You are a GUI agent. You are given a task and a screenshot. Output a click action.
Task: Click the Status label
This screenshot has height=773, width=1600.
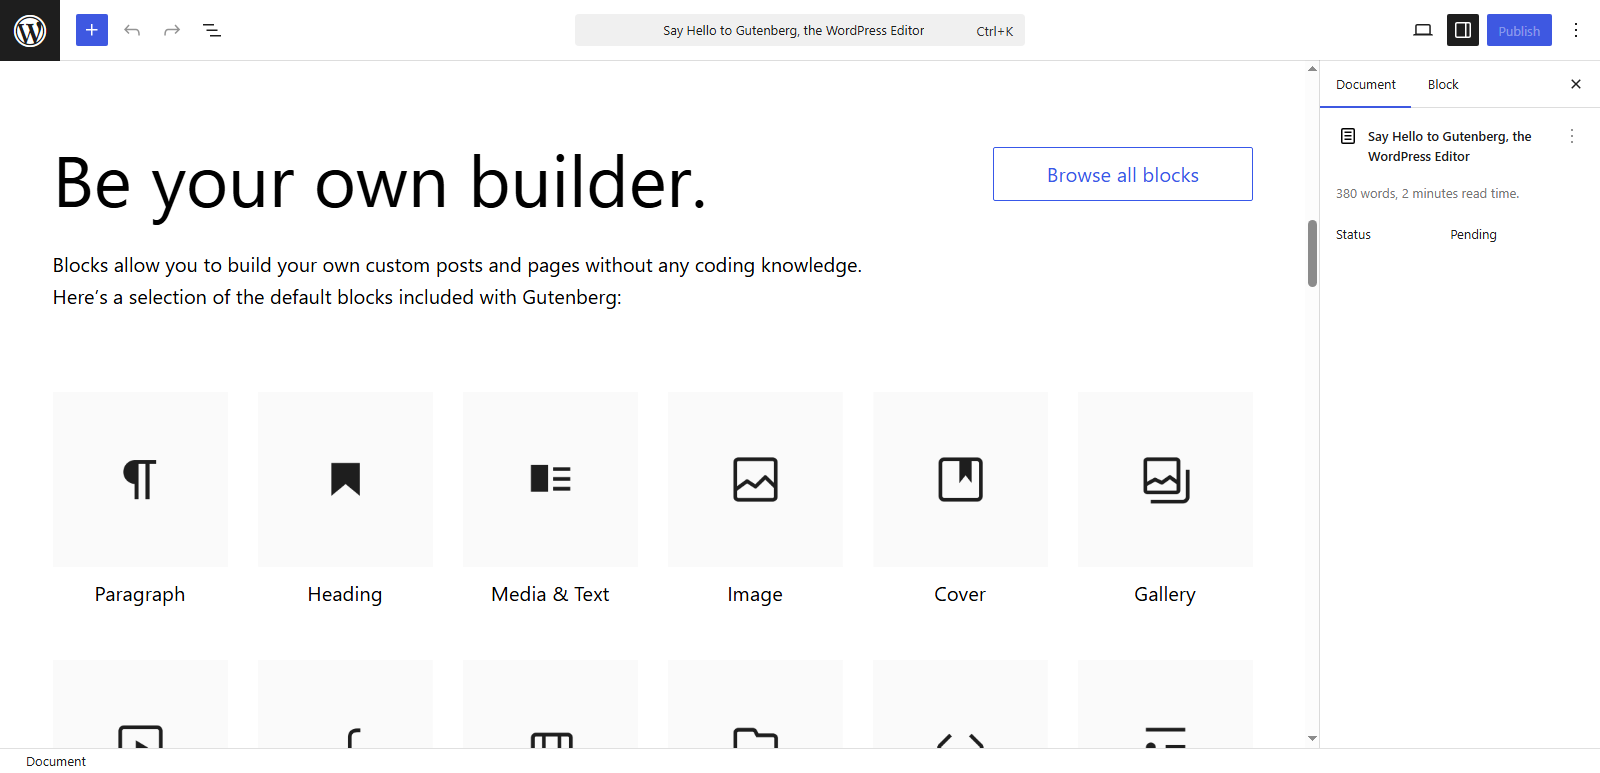click(x=1353, y=234)
